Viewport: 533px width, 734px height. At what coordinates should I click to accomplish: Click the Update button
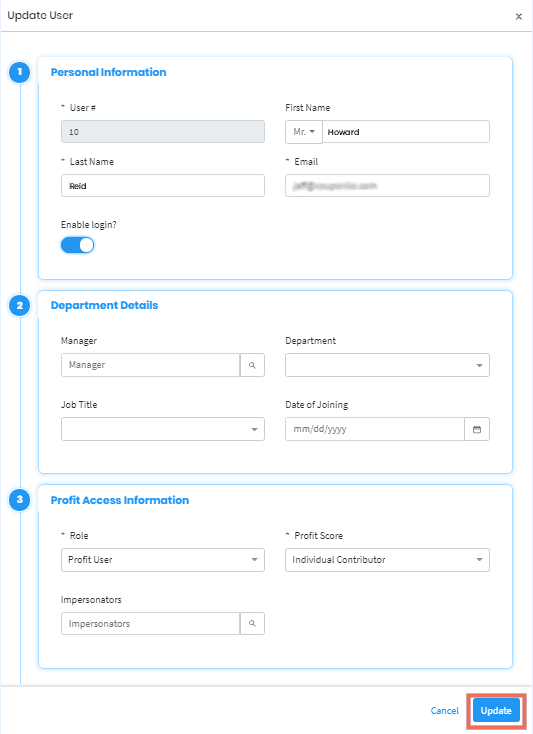496,711
